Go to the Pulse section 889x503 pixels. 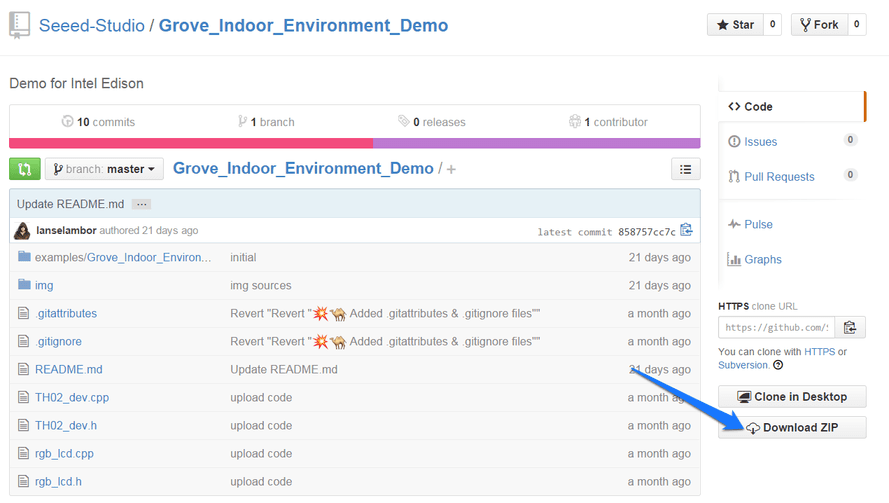point(758,224)
